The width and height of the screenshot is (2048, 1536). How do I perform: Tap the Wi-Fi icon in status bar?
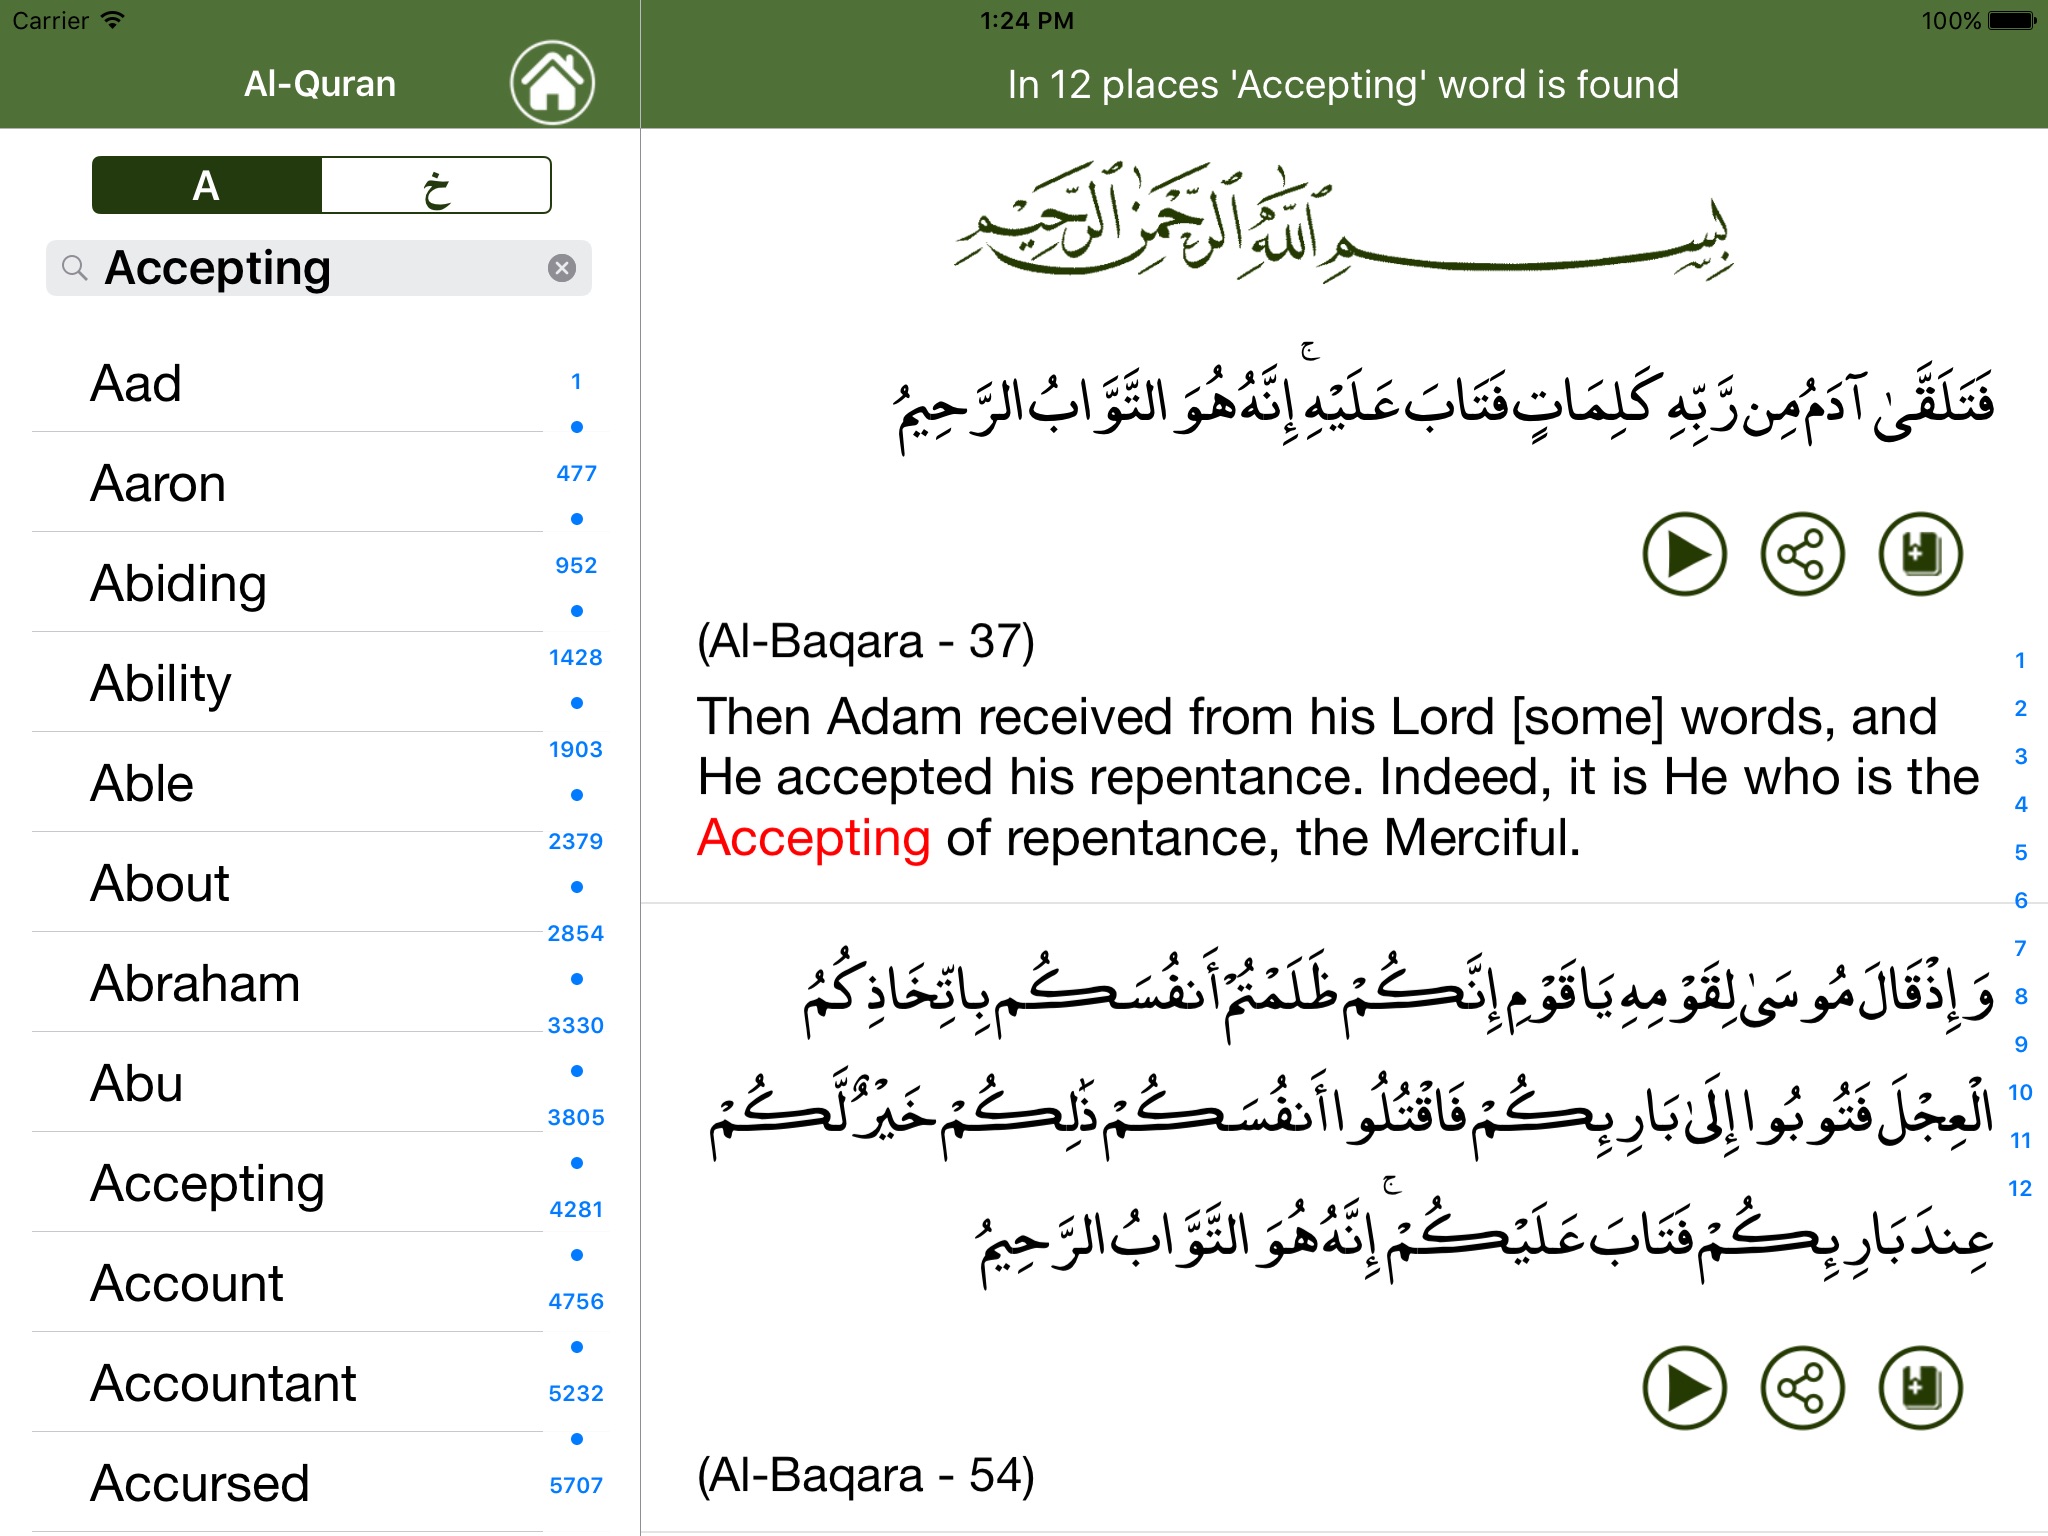tap(113, 20)
